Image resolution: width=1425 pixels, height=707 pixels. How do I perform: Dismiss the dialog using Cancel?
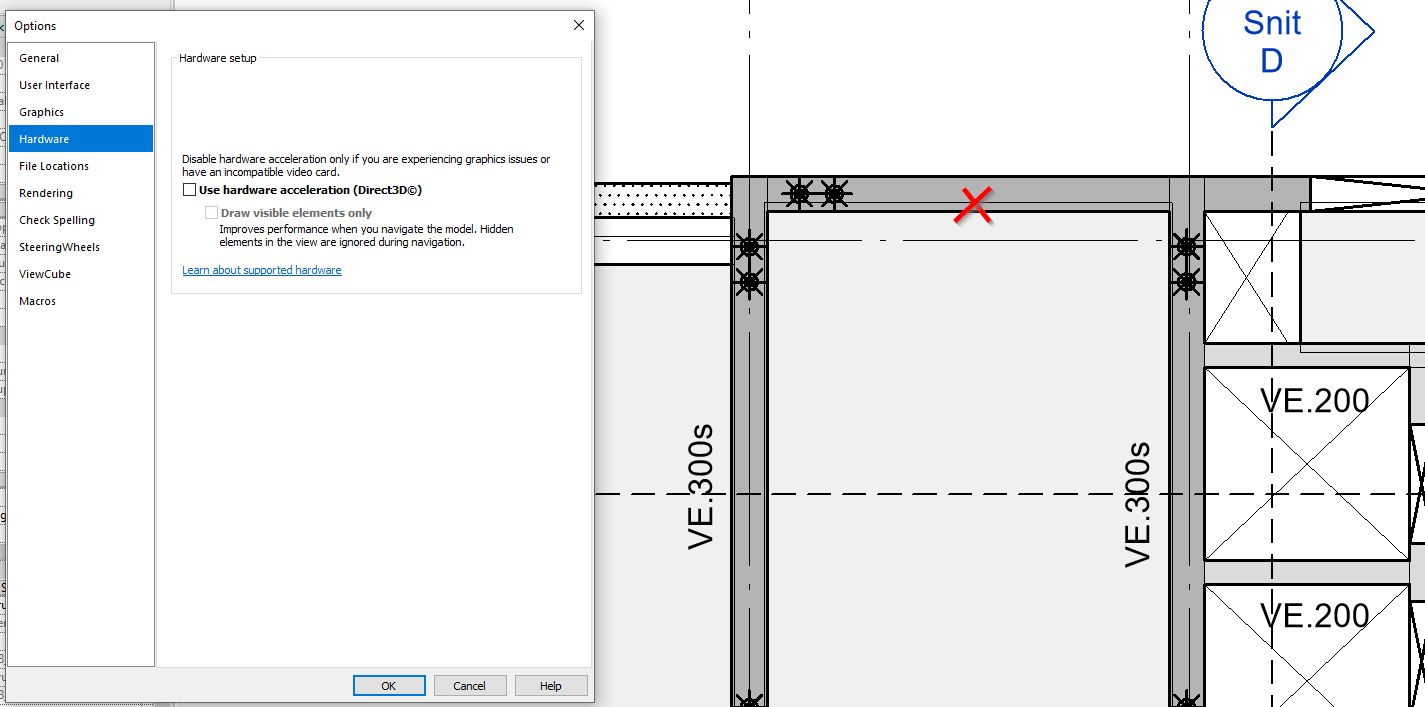(x=470, y=685)
